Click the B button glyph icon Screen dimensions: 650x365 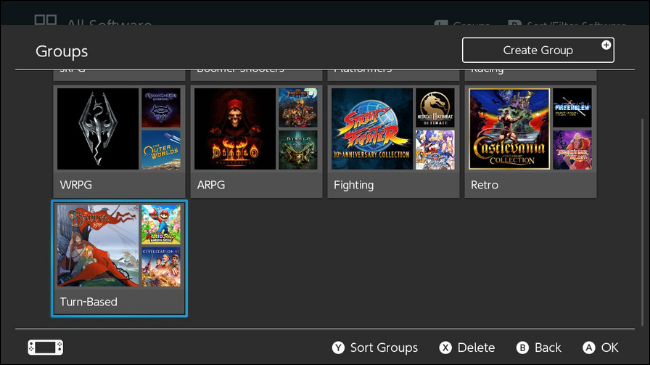coord(523,348)
